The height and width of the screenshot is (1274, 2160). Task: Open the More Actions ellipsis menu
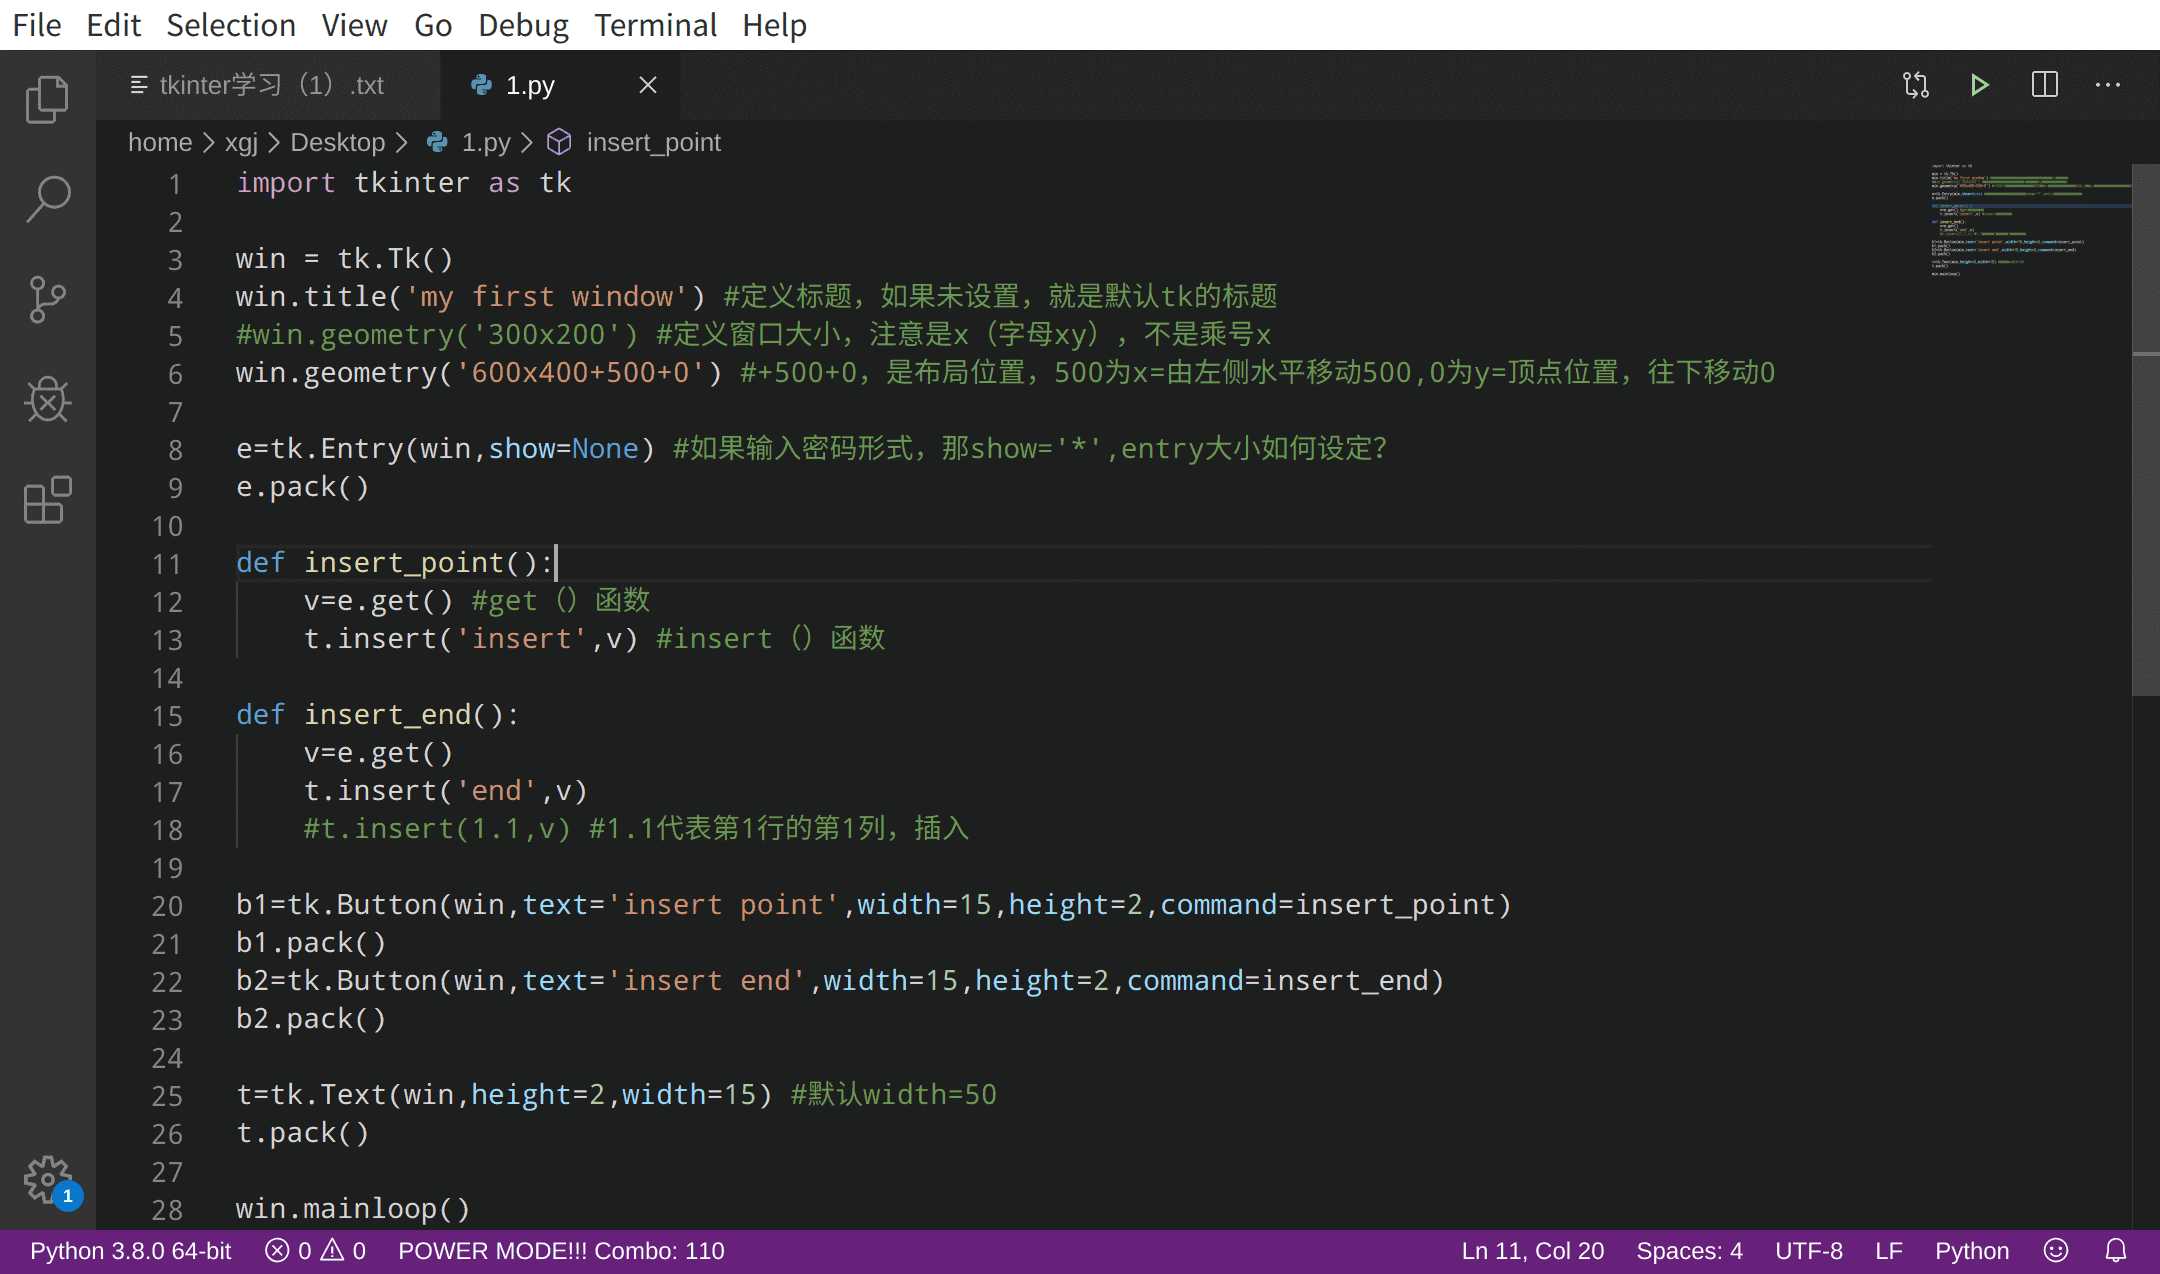pos(2108,85)
